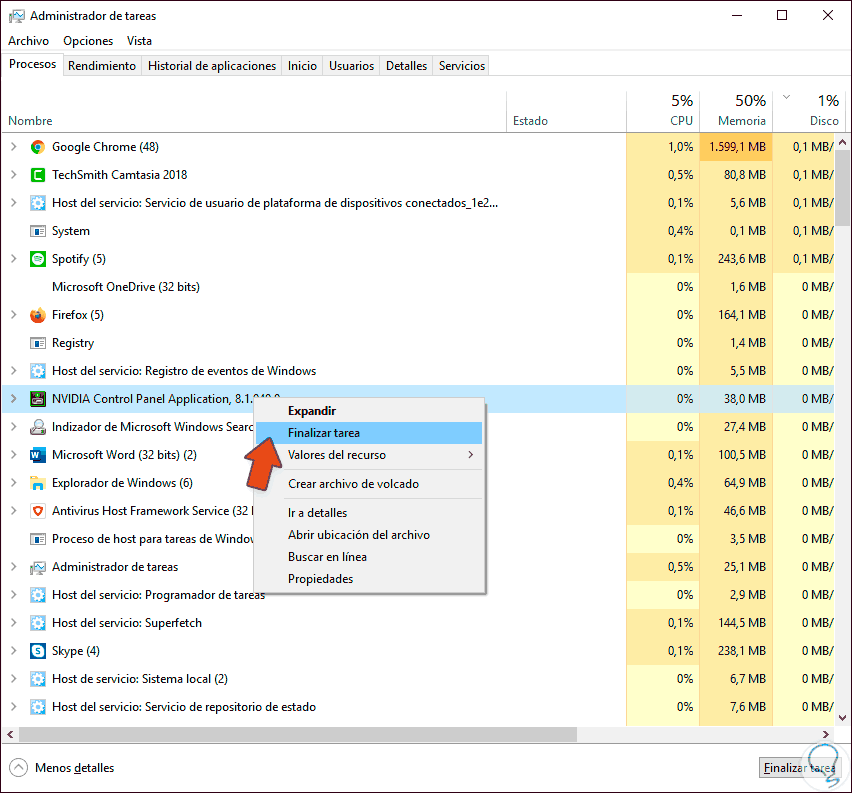Click the Firefox process icon
The height and width of the screenshot is (793, 852).
[37, 315]
